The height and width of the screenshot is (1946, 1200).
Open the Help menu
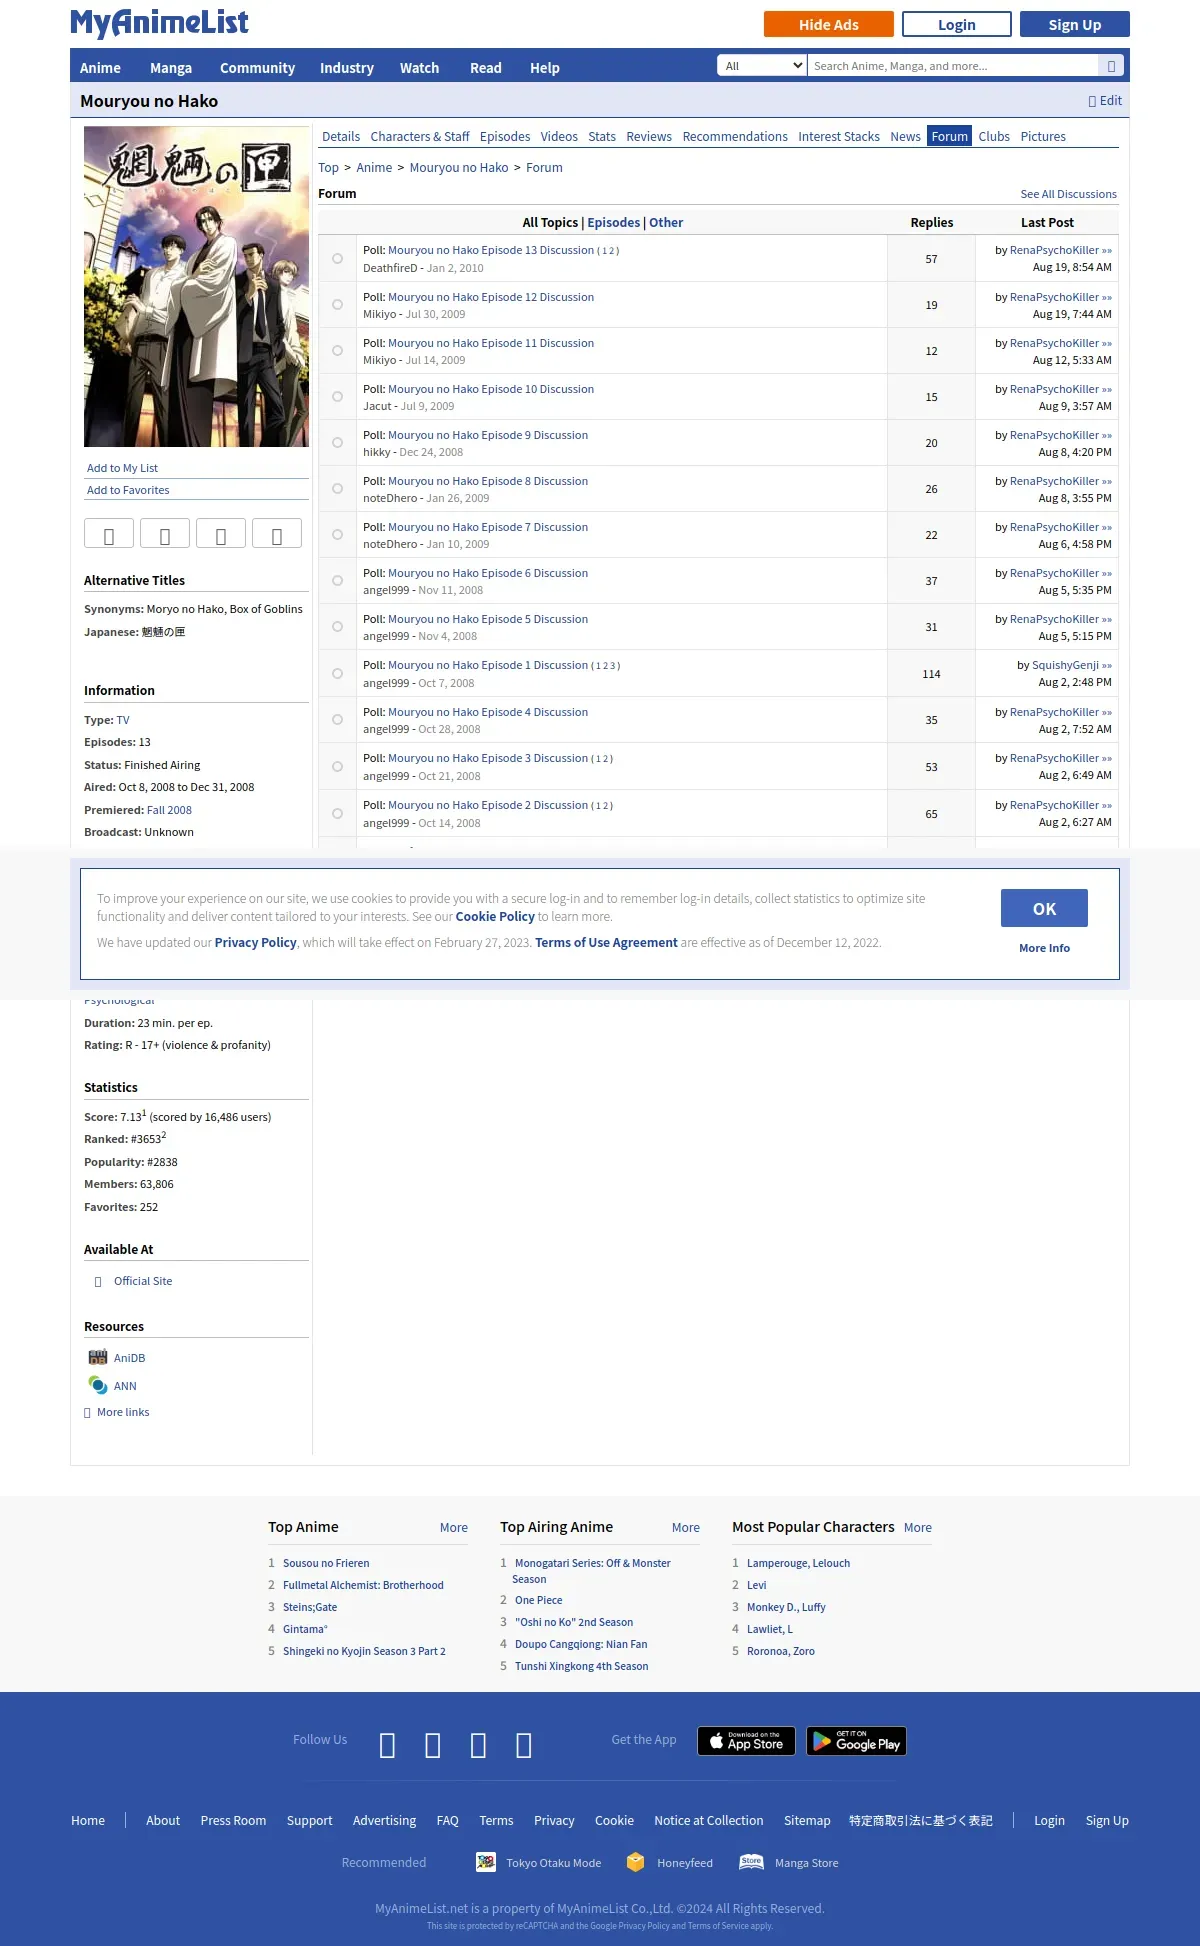click(545, 68)
